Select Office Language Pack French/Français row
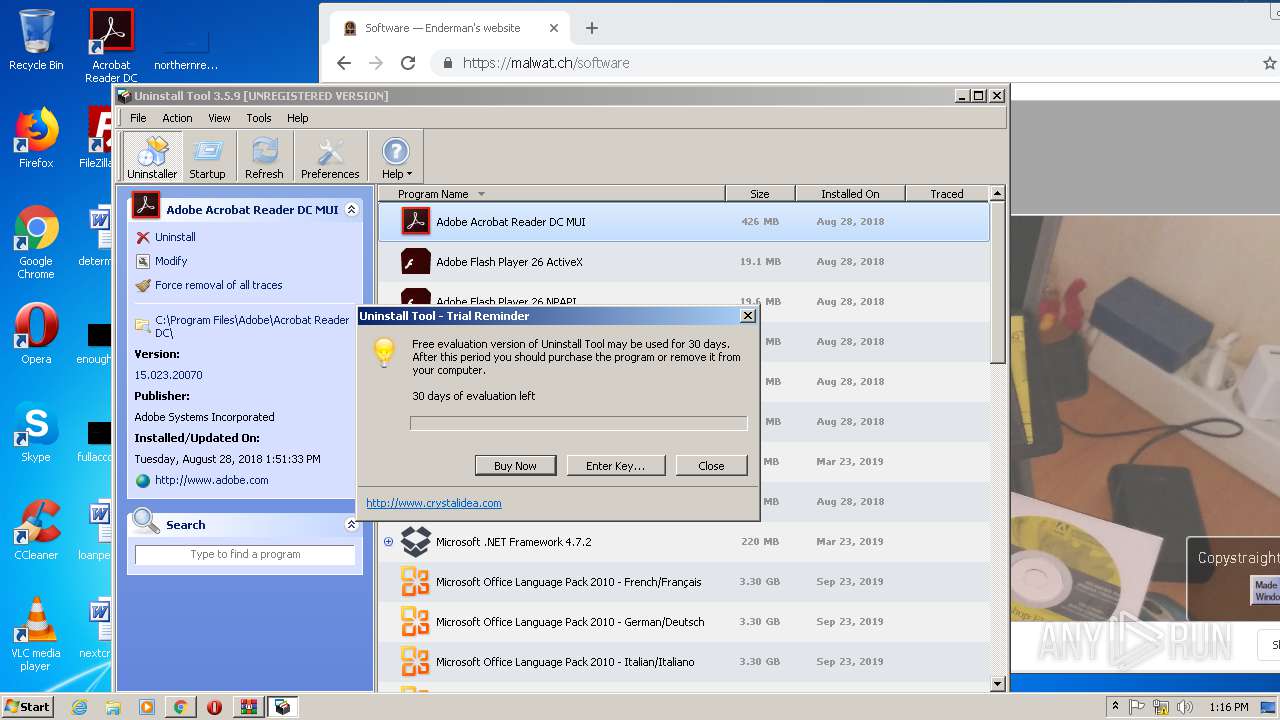The height and width of the screenshot is (720, 1280). click(x=684, y=581)
